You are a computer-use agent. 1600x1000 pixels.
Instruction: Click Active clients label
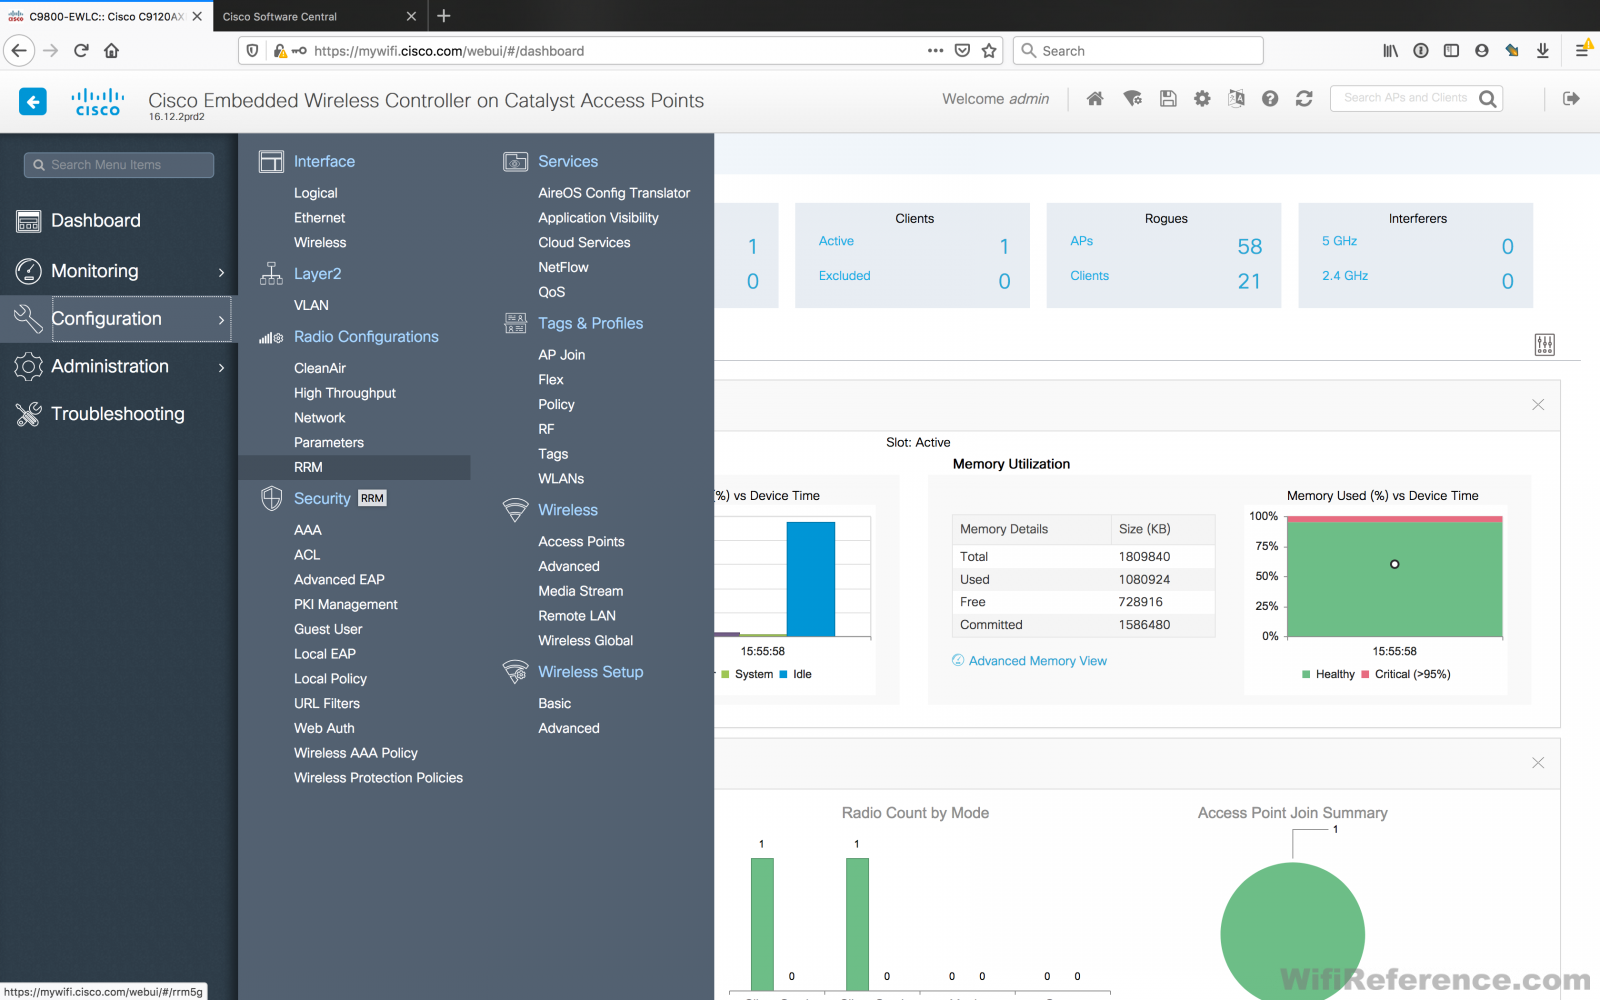tap(836, 241)
